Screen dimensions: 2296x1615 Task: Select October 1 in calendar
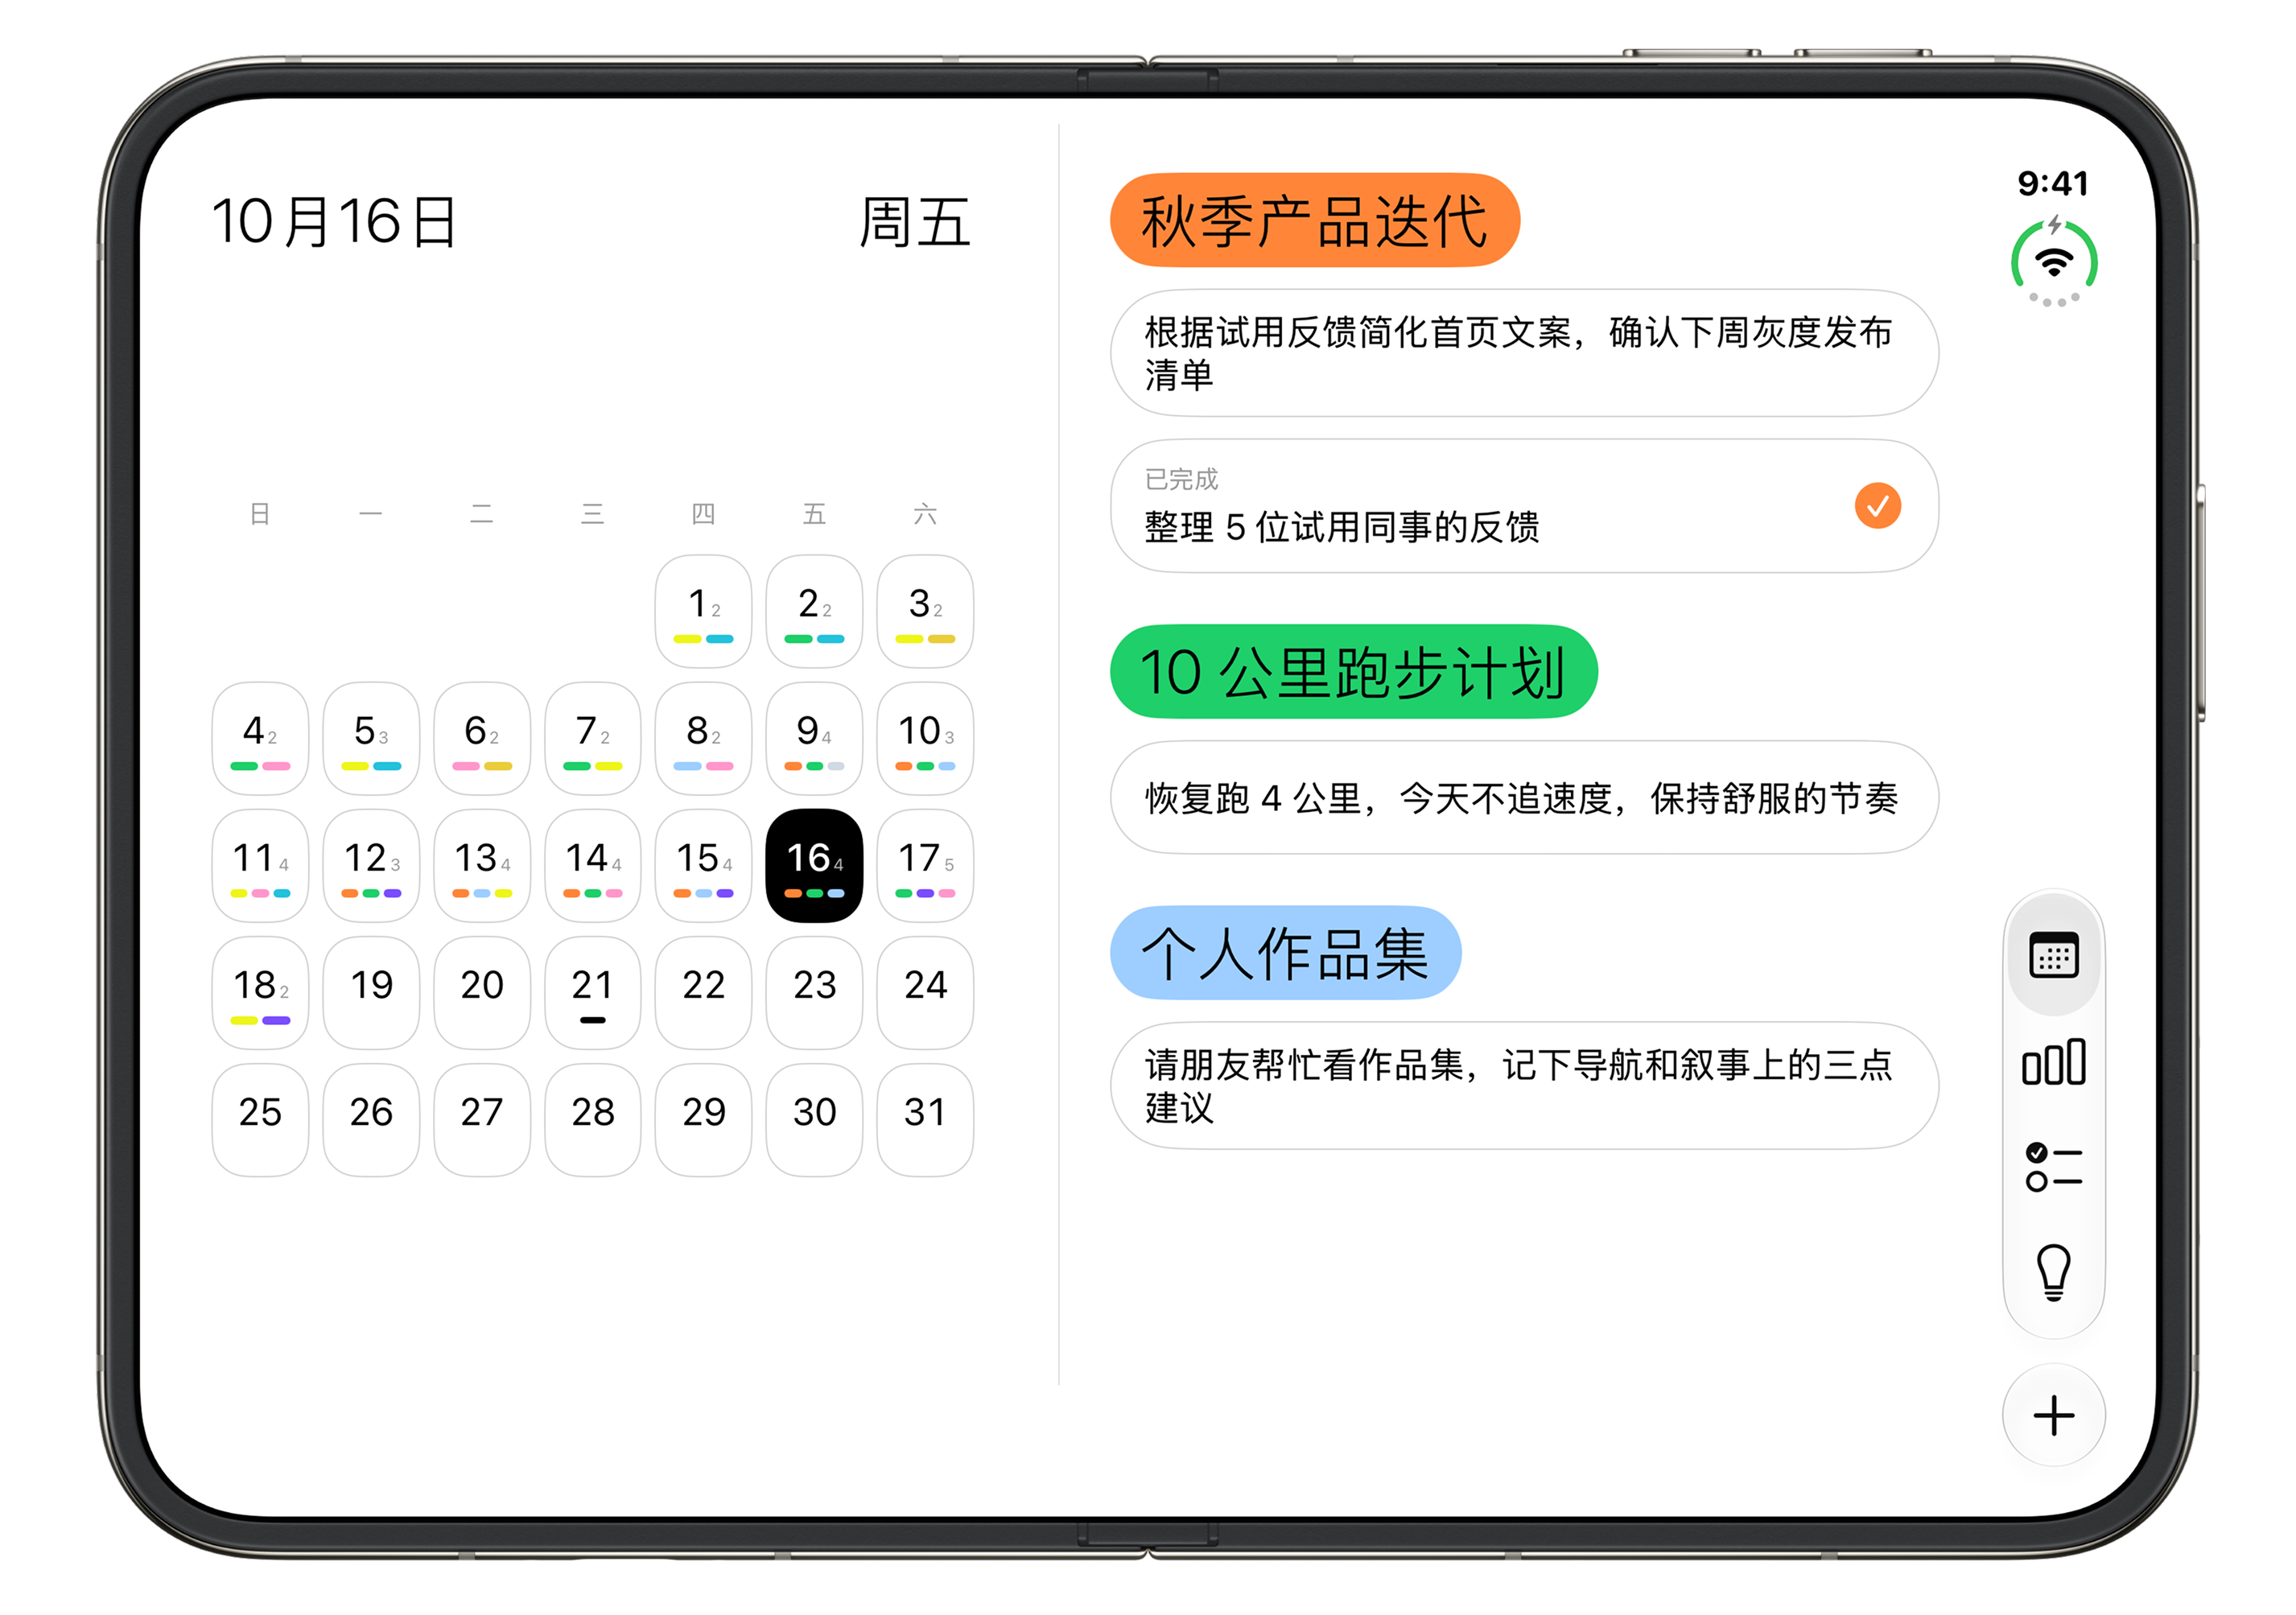[703, 611]
